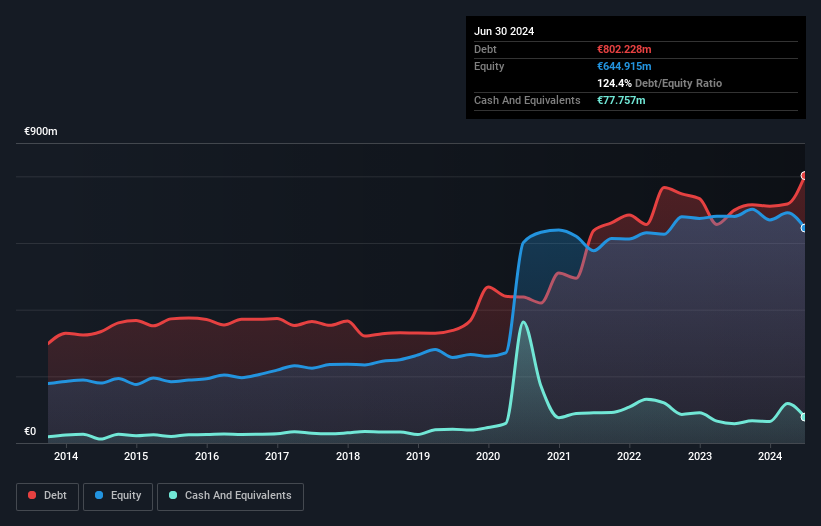Click the €644.915m equity value
Screen dimensions: 821x526
(624, 66)
